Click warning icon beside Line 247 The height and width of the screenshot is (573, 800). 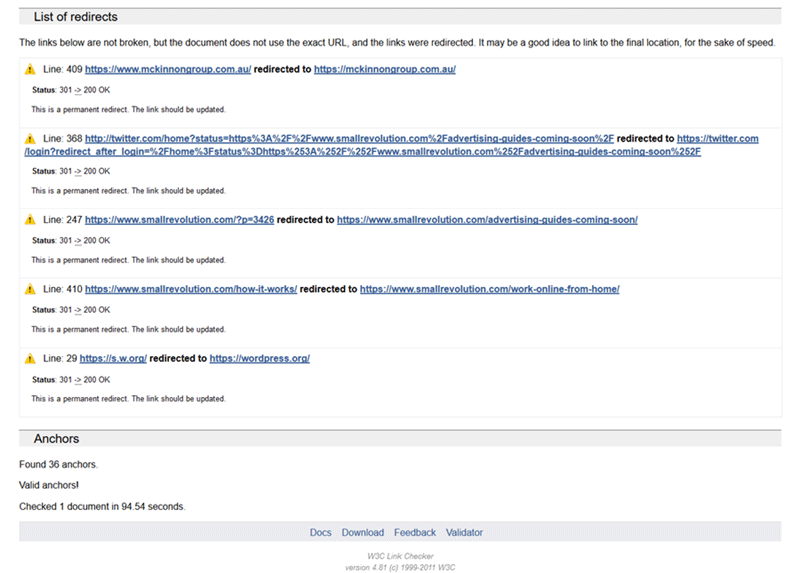coord(30,220)
